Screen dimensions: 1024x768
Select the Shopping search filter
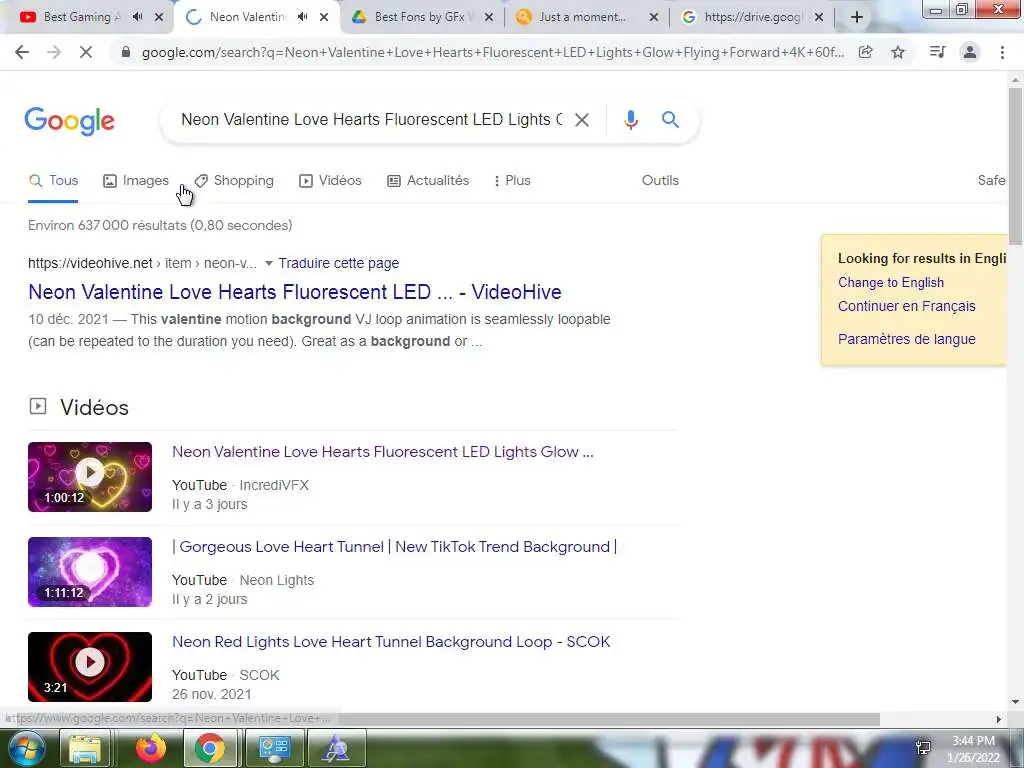[234, 181]
